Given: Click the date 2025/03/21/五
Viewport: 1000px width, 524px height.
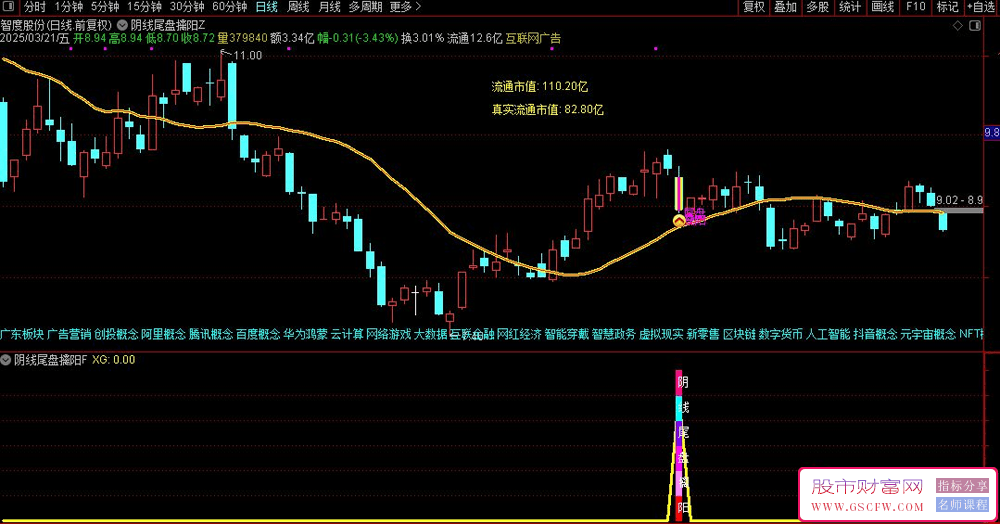Looking at the screenshot, I should [35, 38].
